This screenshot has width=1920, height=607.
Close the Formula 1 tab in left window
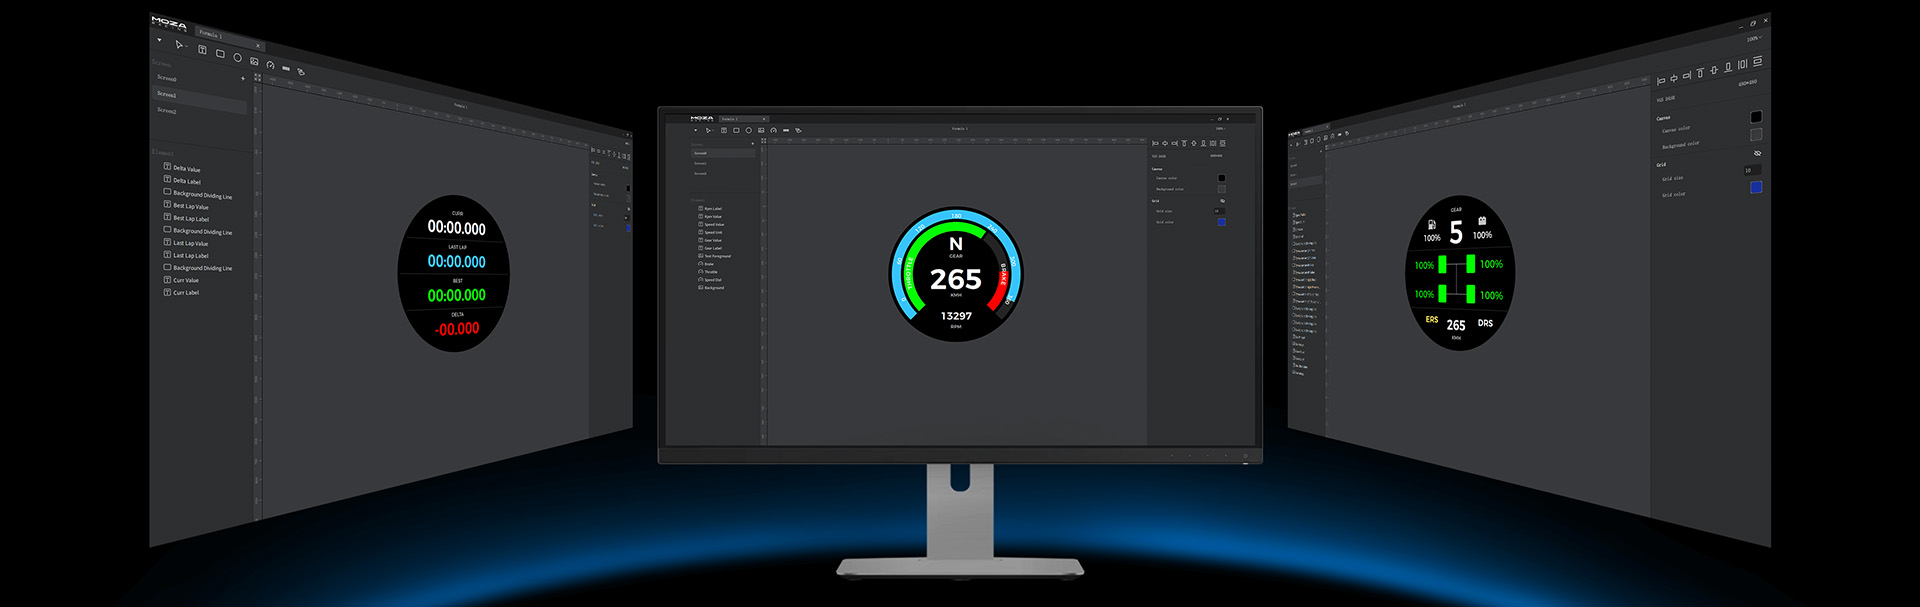click(x=257, y=45)
